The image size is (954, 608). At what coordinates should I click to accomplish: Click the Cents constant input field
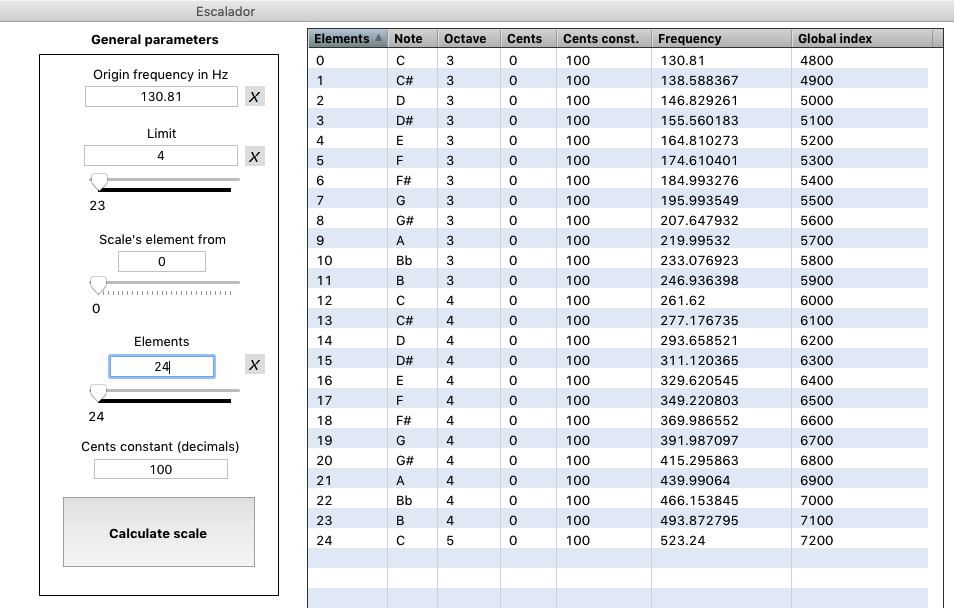coord(161,469)
